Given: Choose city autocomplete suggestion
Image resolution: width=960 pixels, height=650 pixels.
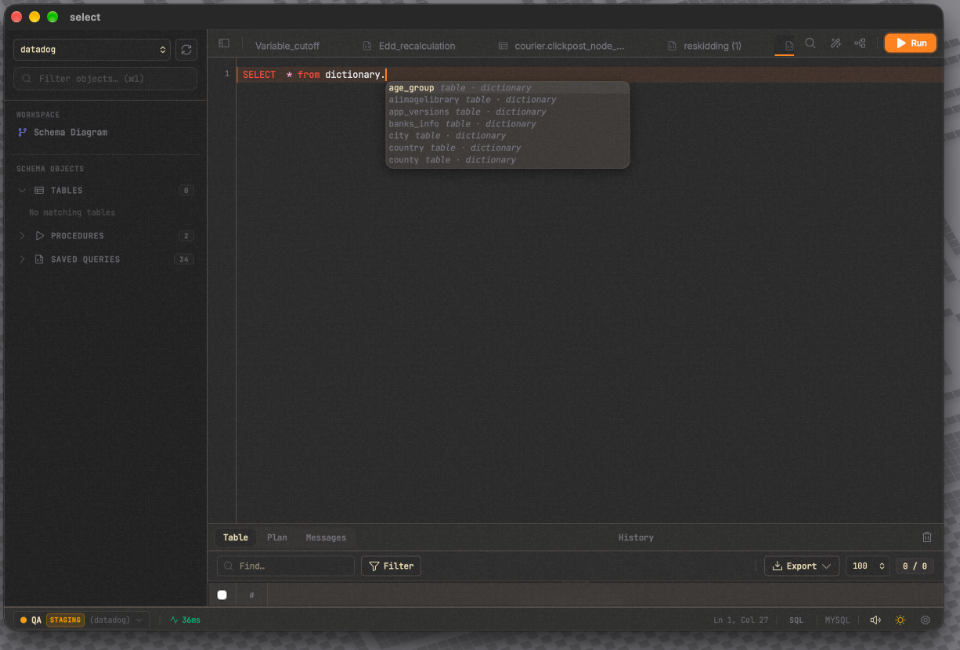Looking at the screenshot, I should pyautogui.click(x=507, y=136).
